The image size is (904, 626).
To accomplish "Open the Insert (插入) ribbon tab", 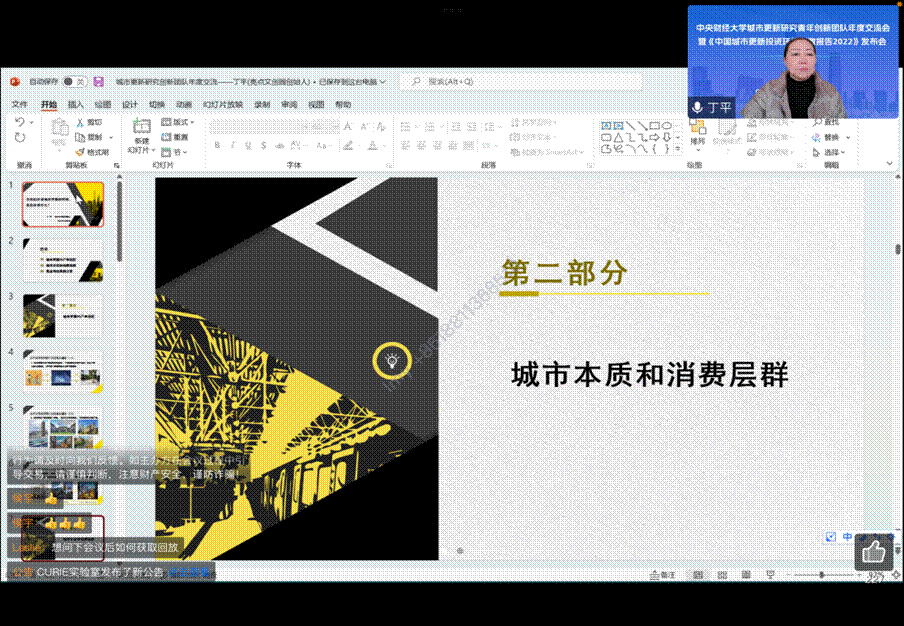I will coord(76,104).
